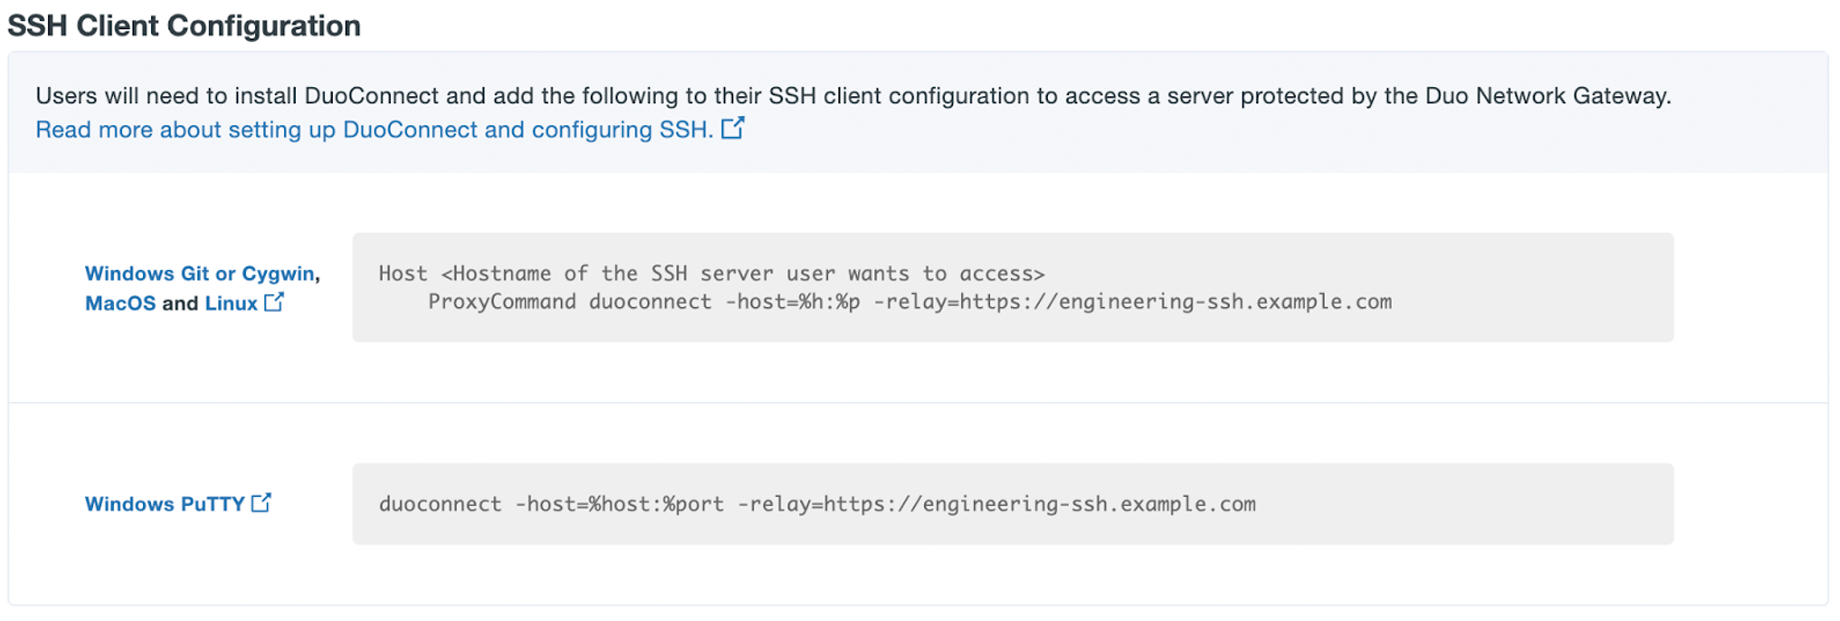Open the MacOS documentation link

(x=120, y=303)
